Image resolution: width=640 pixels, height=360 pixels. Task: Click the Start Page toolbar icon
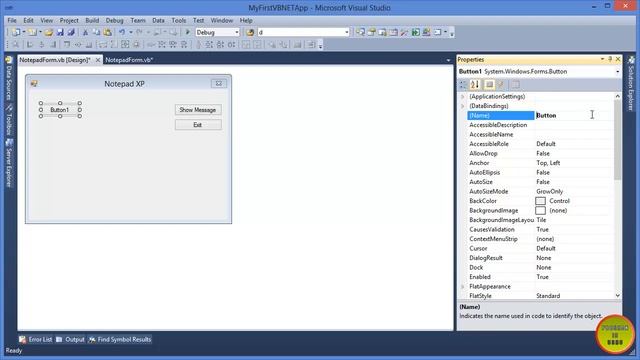pos(416,32)
